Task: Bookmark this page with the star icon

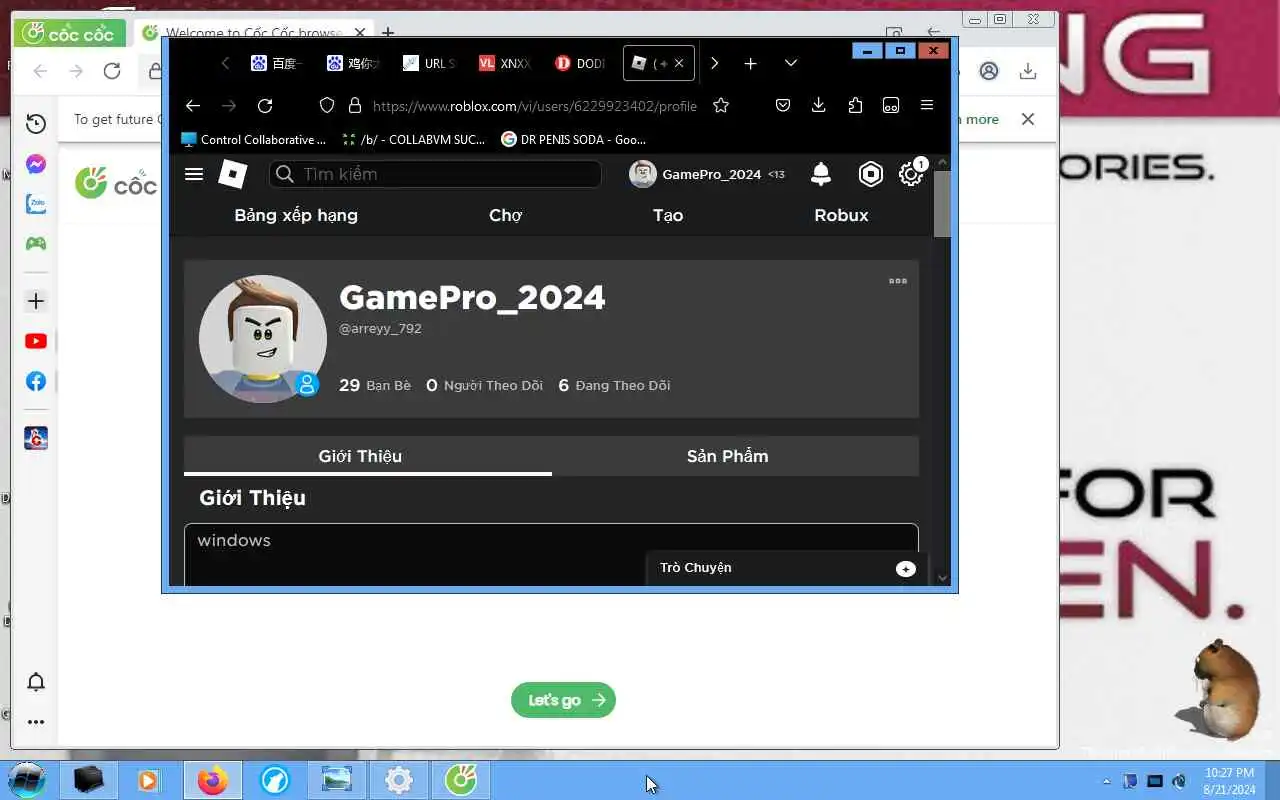Action: 721,106
